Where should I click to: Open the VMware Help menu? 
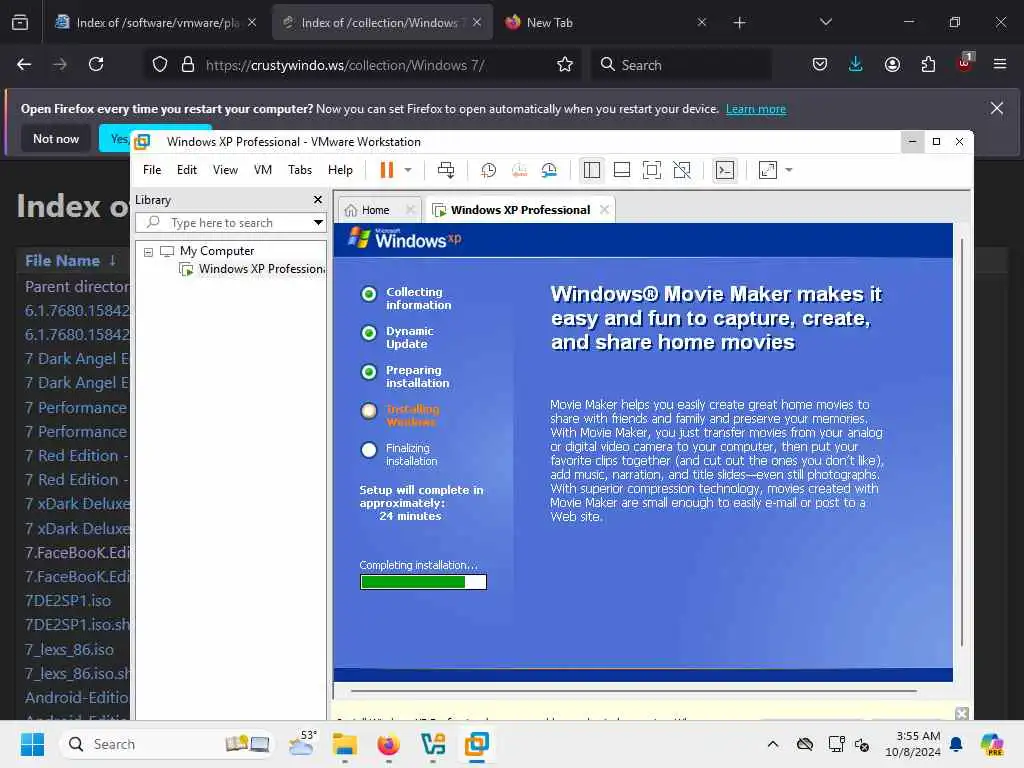click(x=340, y=170)
